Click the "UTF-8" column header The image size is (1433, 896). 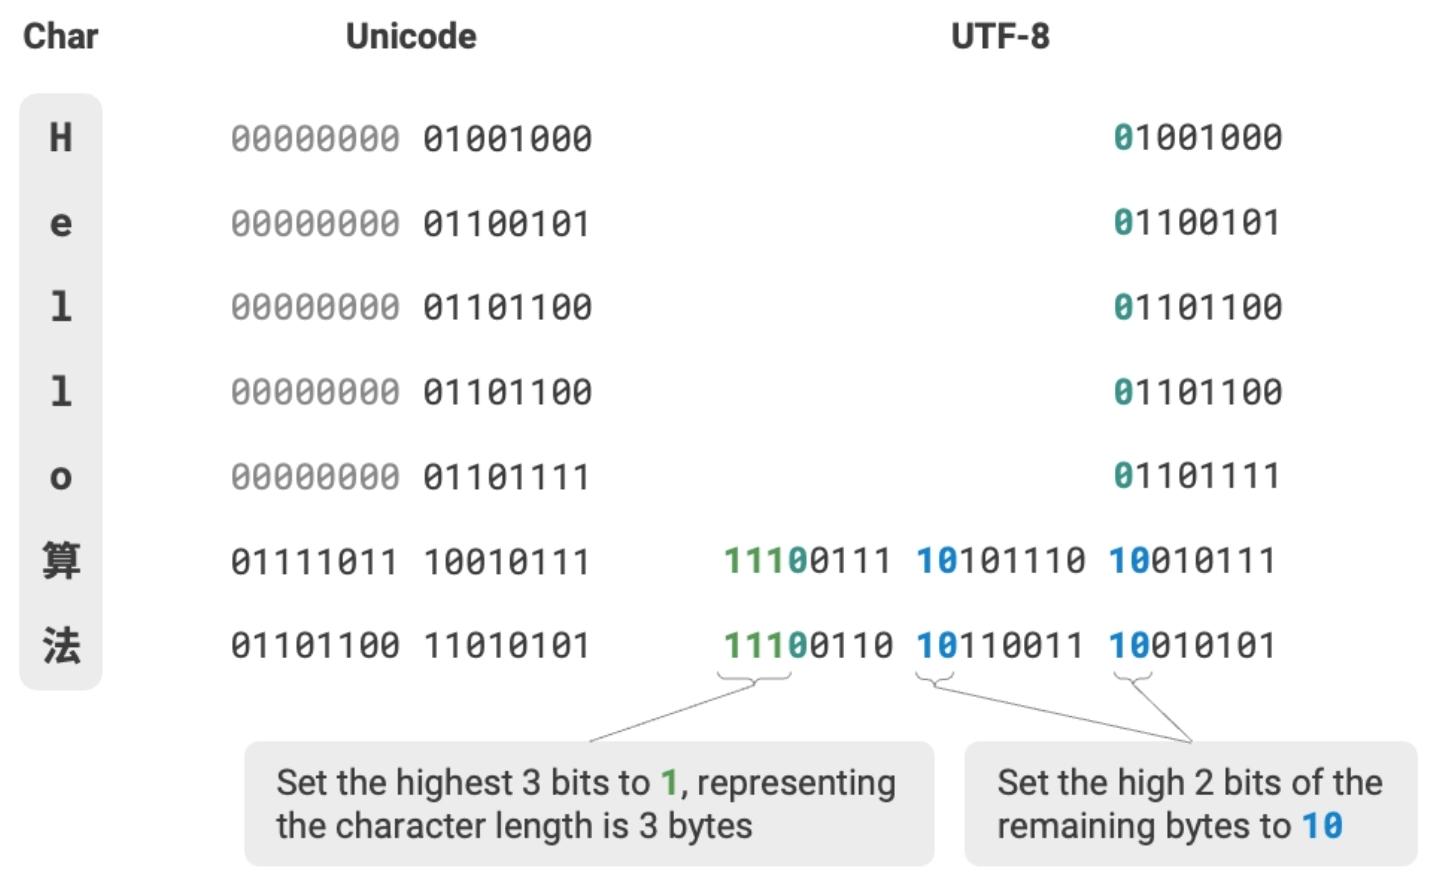tap(1000, 37)
